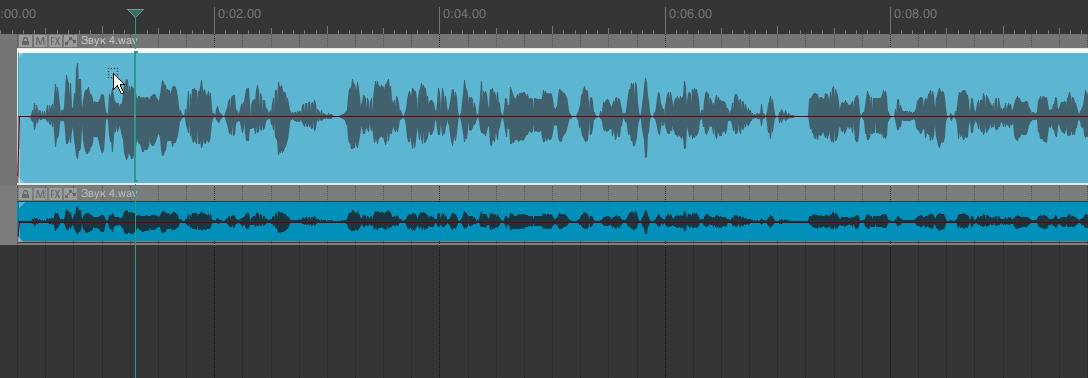The image size is (1088, 378).
Task: Click envelope icon on upper Звук 4.wav event
Action: (70, 41)
